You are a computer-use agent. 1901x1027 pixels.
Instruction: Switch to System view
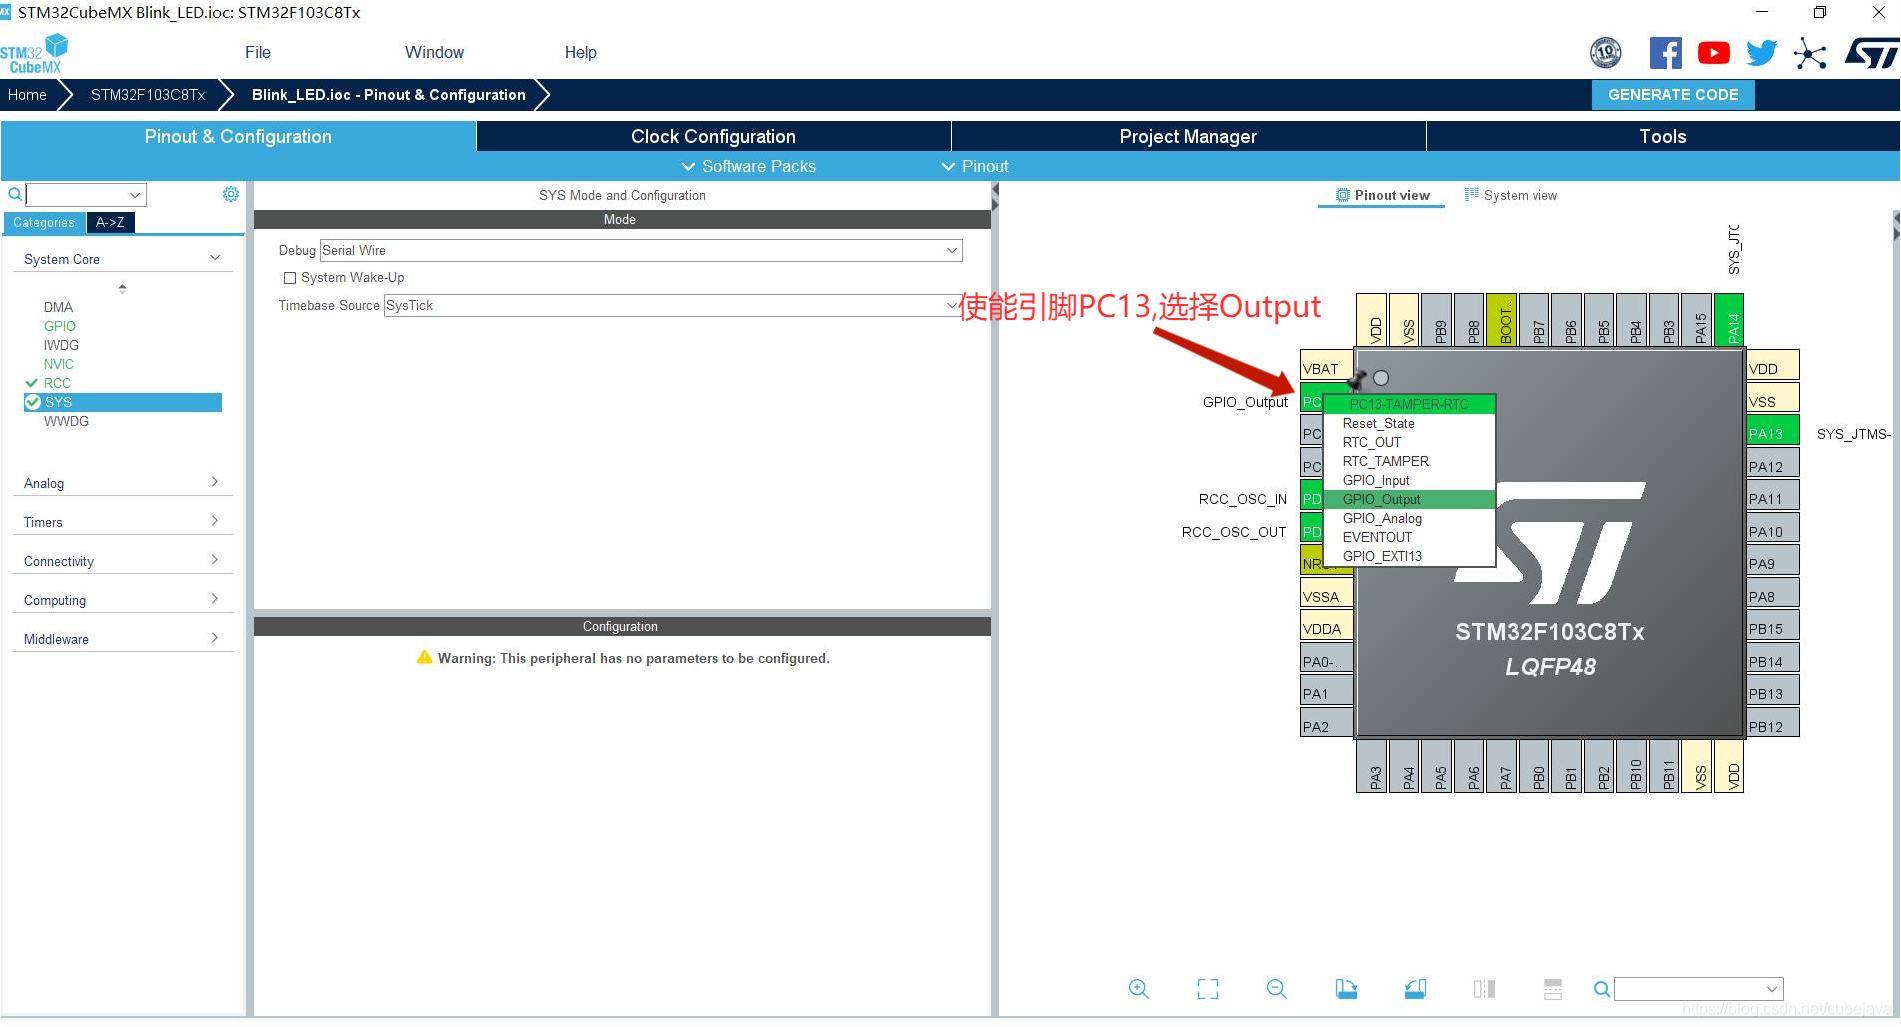1511,195
